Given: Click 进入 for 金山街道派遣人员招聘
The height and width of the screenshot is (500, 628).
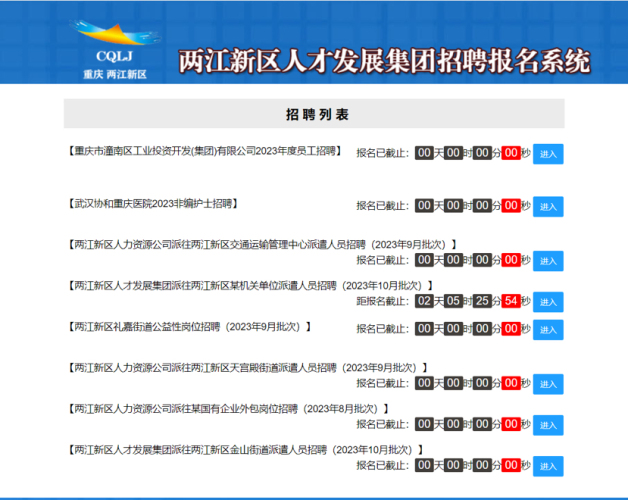Looking at the screenshot, I should [548, 466].
